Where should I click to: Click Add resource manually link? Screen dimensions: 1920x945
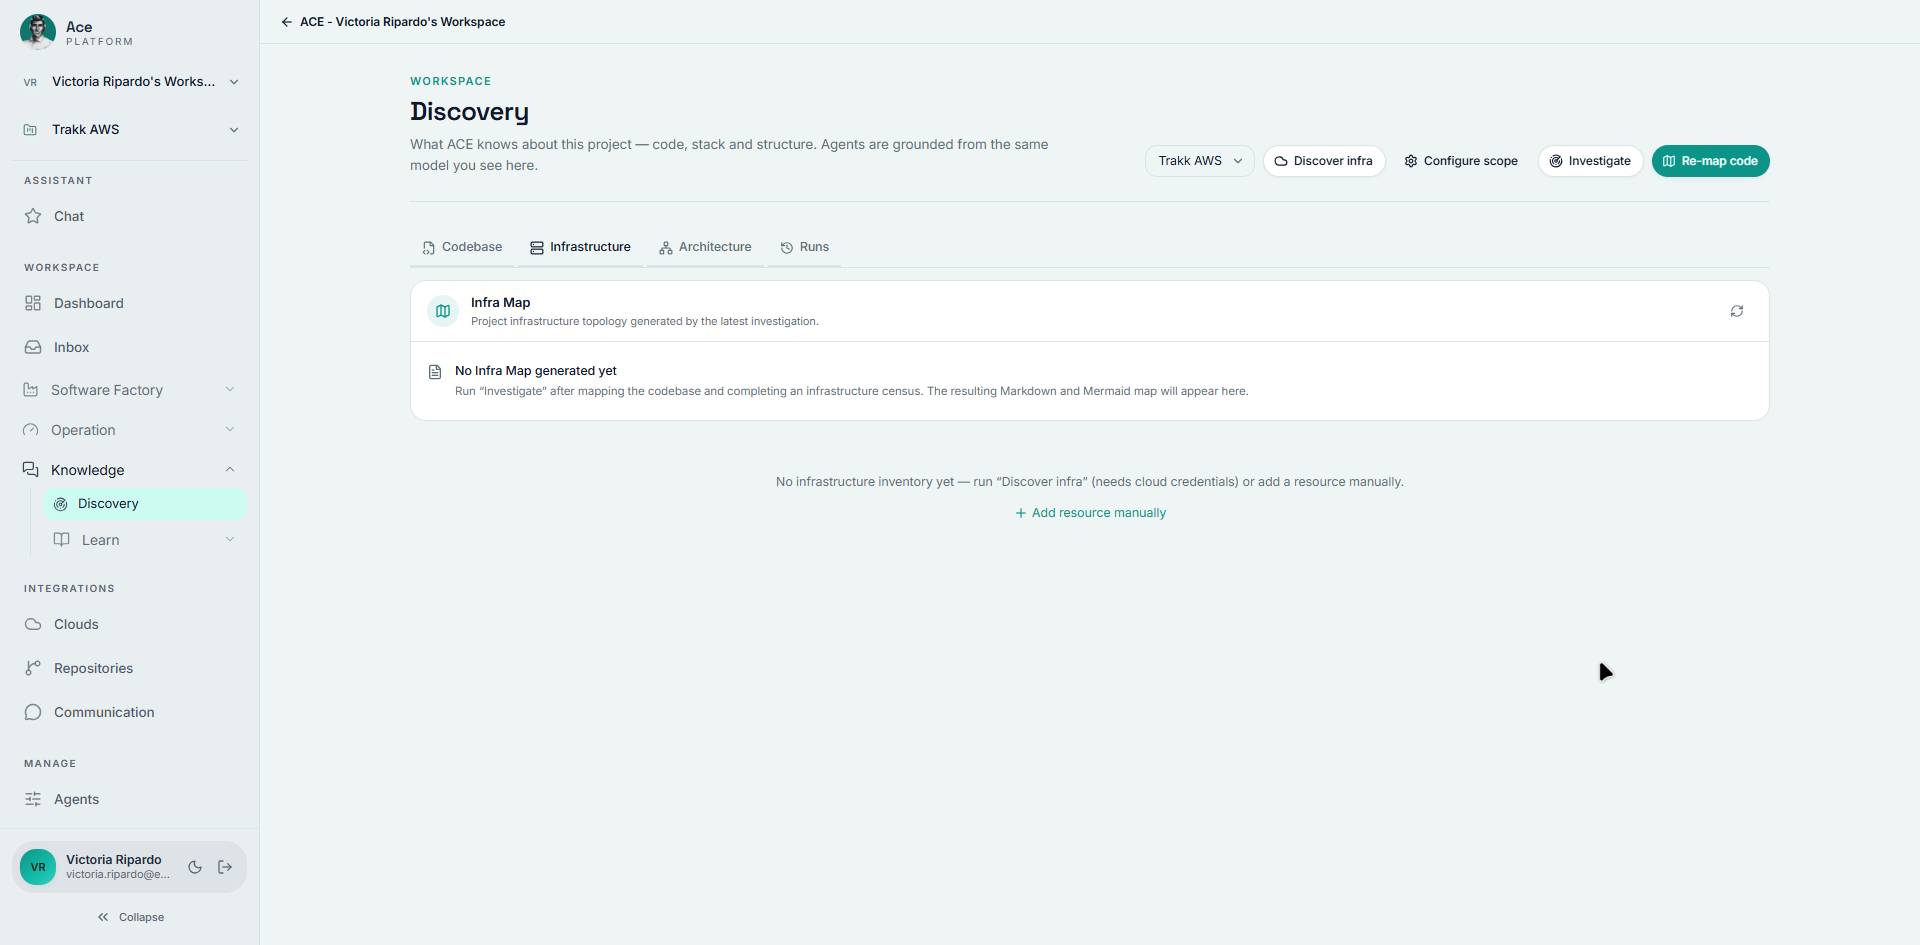pos(1090,513)
